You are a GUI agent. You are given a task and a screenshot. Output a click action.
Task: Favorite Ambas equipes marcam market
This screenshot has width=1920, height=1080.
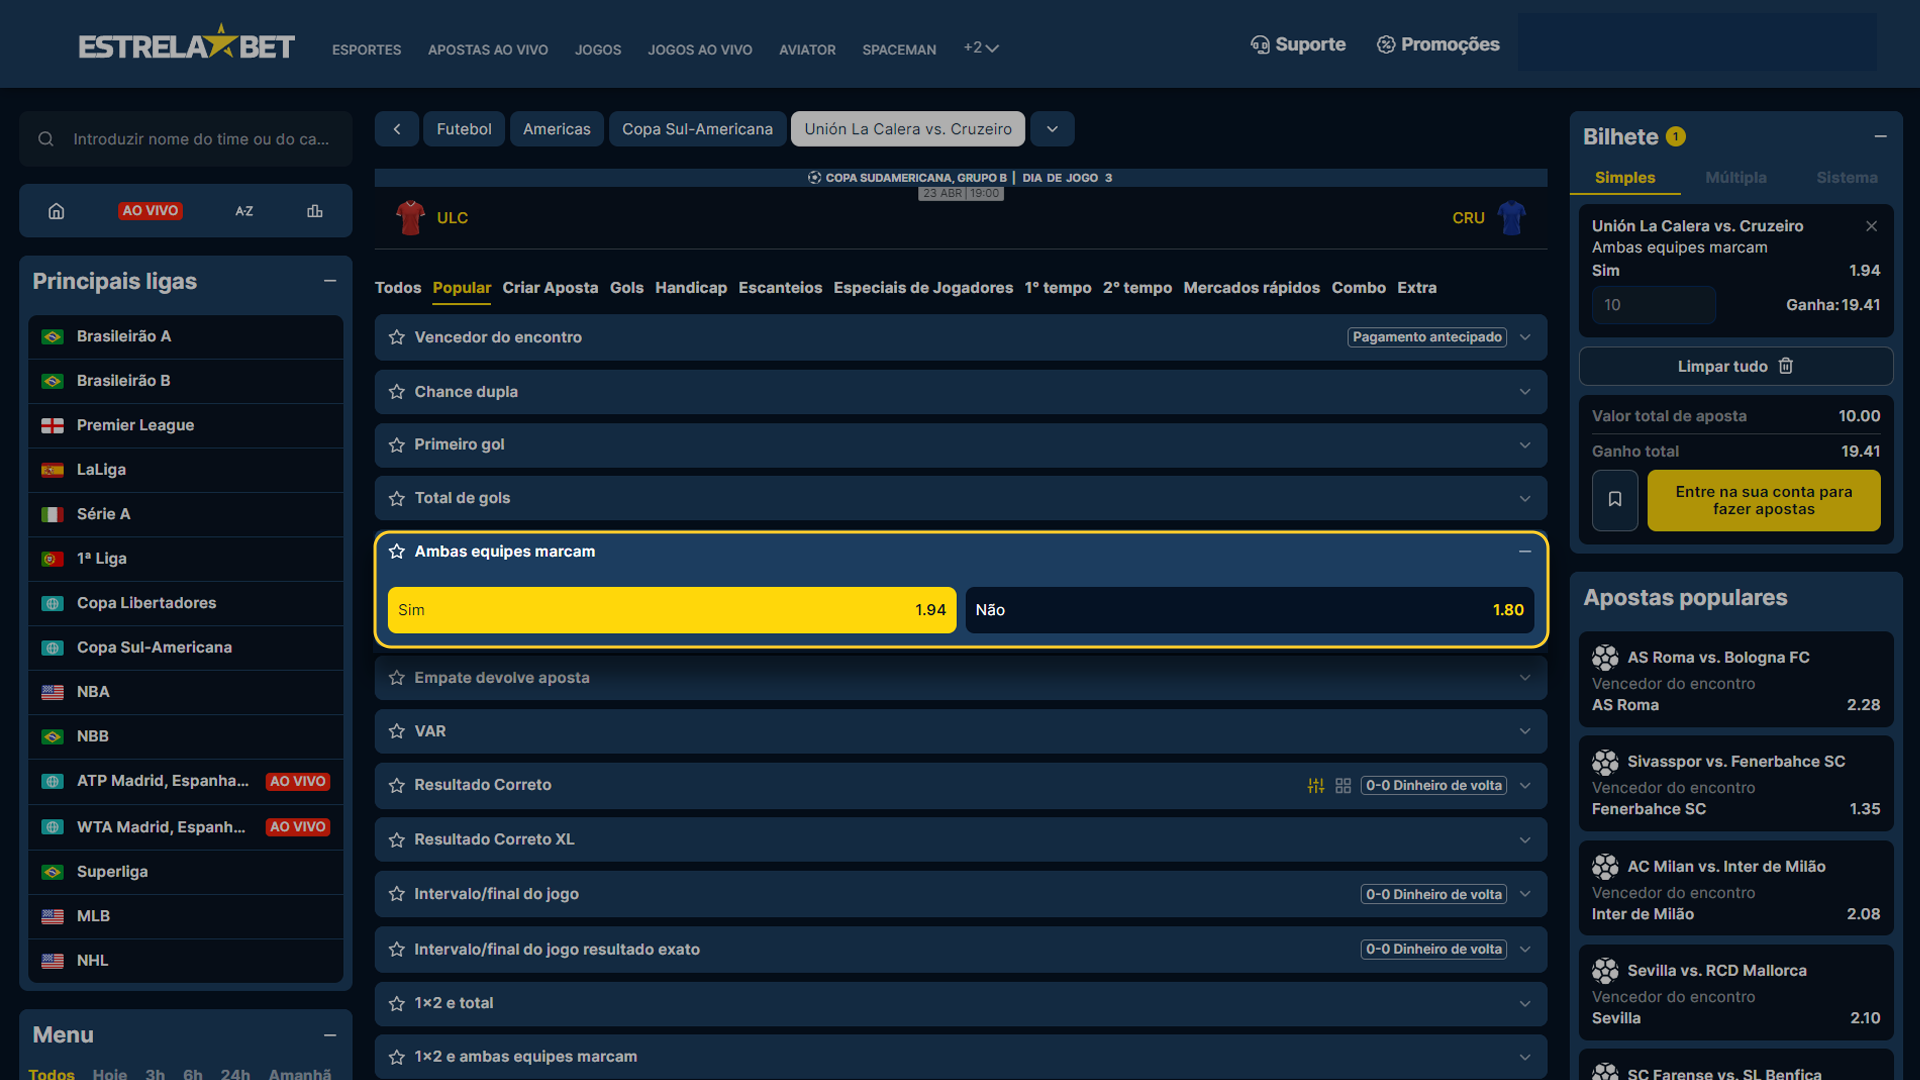[397, 551]
